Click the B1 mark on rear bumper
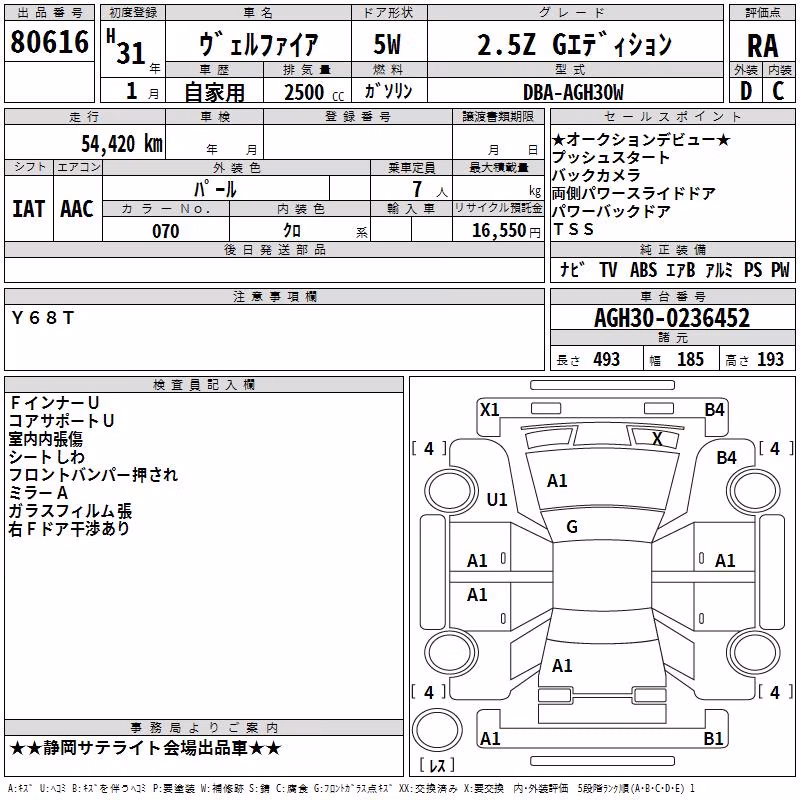 (x=713, y=738)
